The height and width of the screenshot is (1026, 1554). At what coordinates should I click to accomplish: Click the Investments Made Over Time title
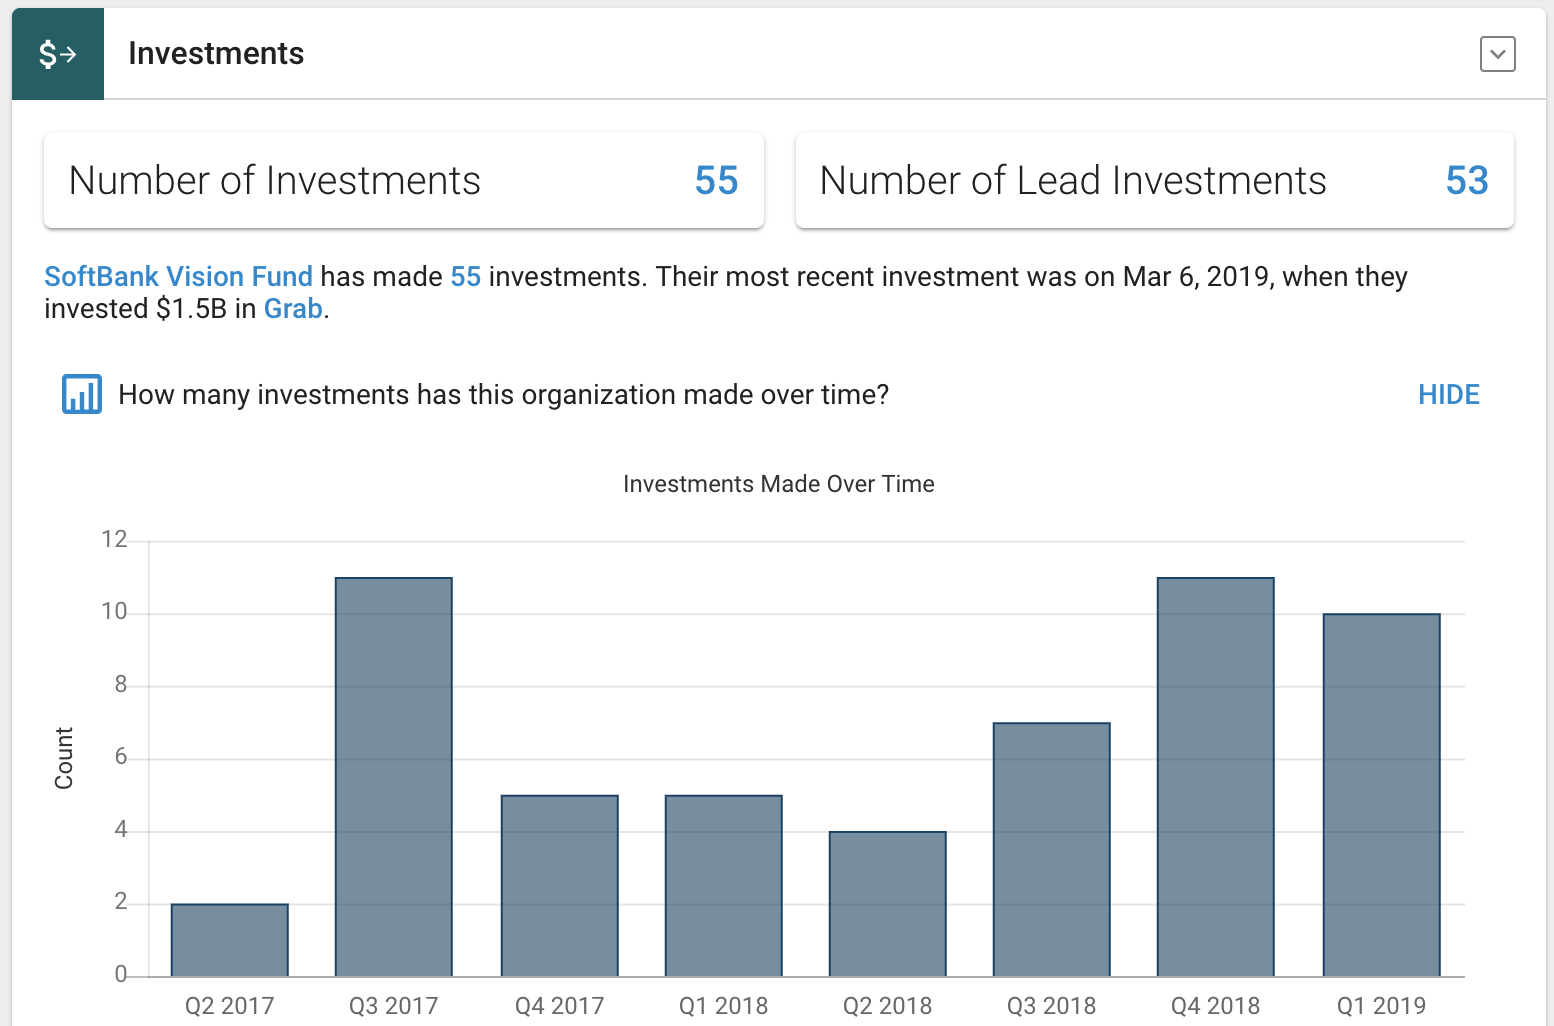point(778,484)
